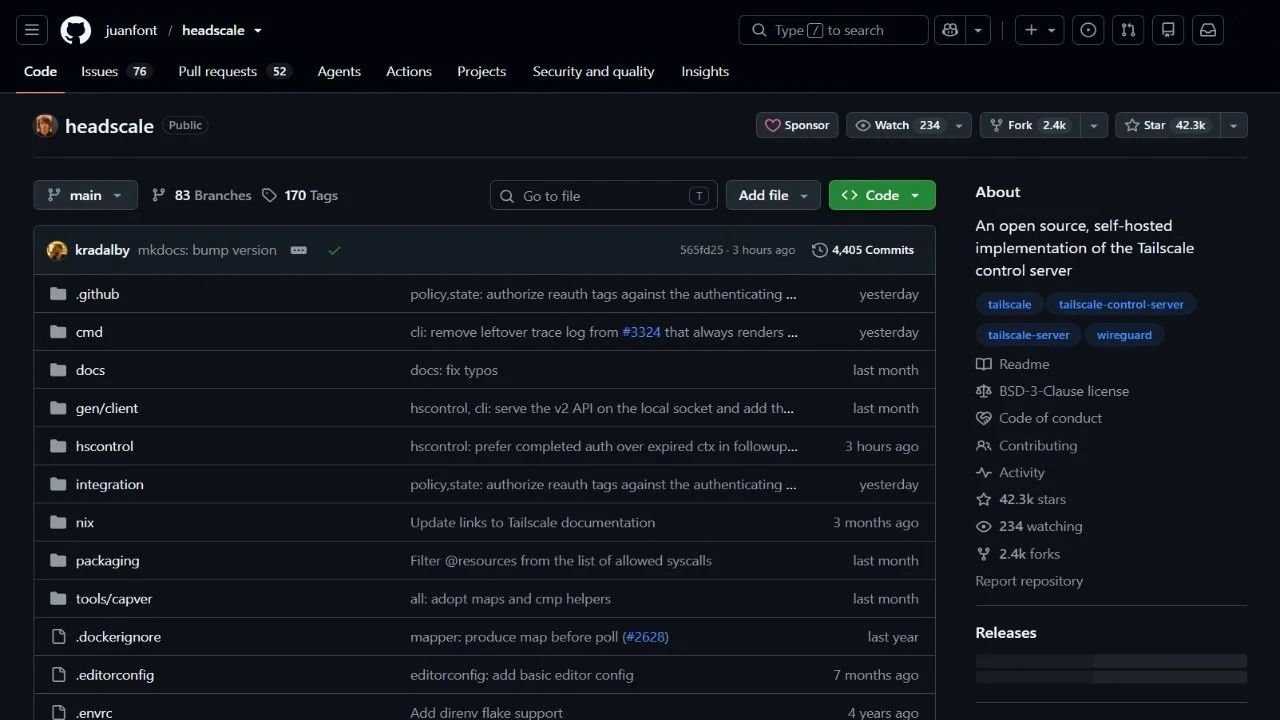Image resolution: width=1280 pixels, height=720 pixels.
Task: Star the headscale repository
Action: 1168,125
